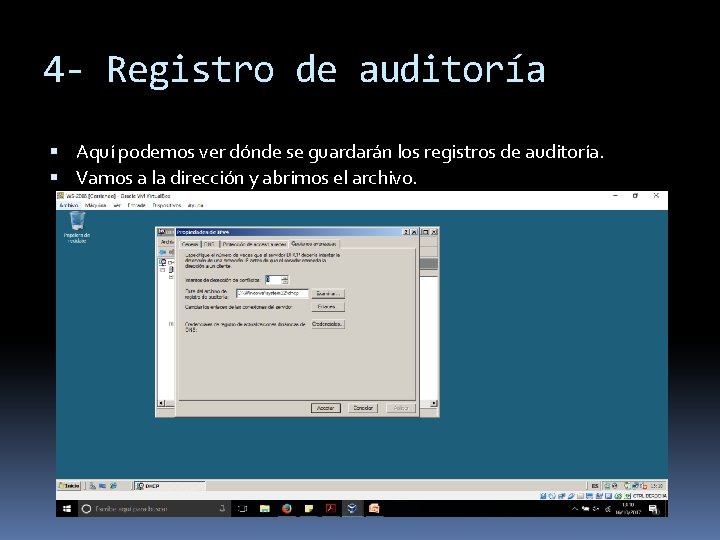Open the Archivo menu in VirtualBox
Image resolution: width=720 pixels, height=540 pixels.
(x=68, y=205)
